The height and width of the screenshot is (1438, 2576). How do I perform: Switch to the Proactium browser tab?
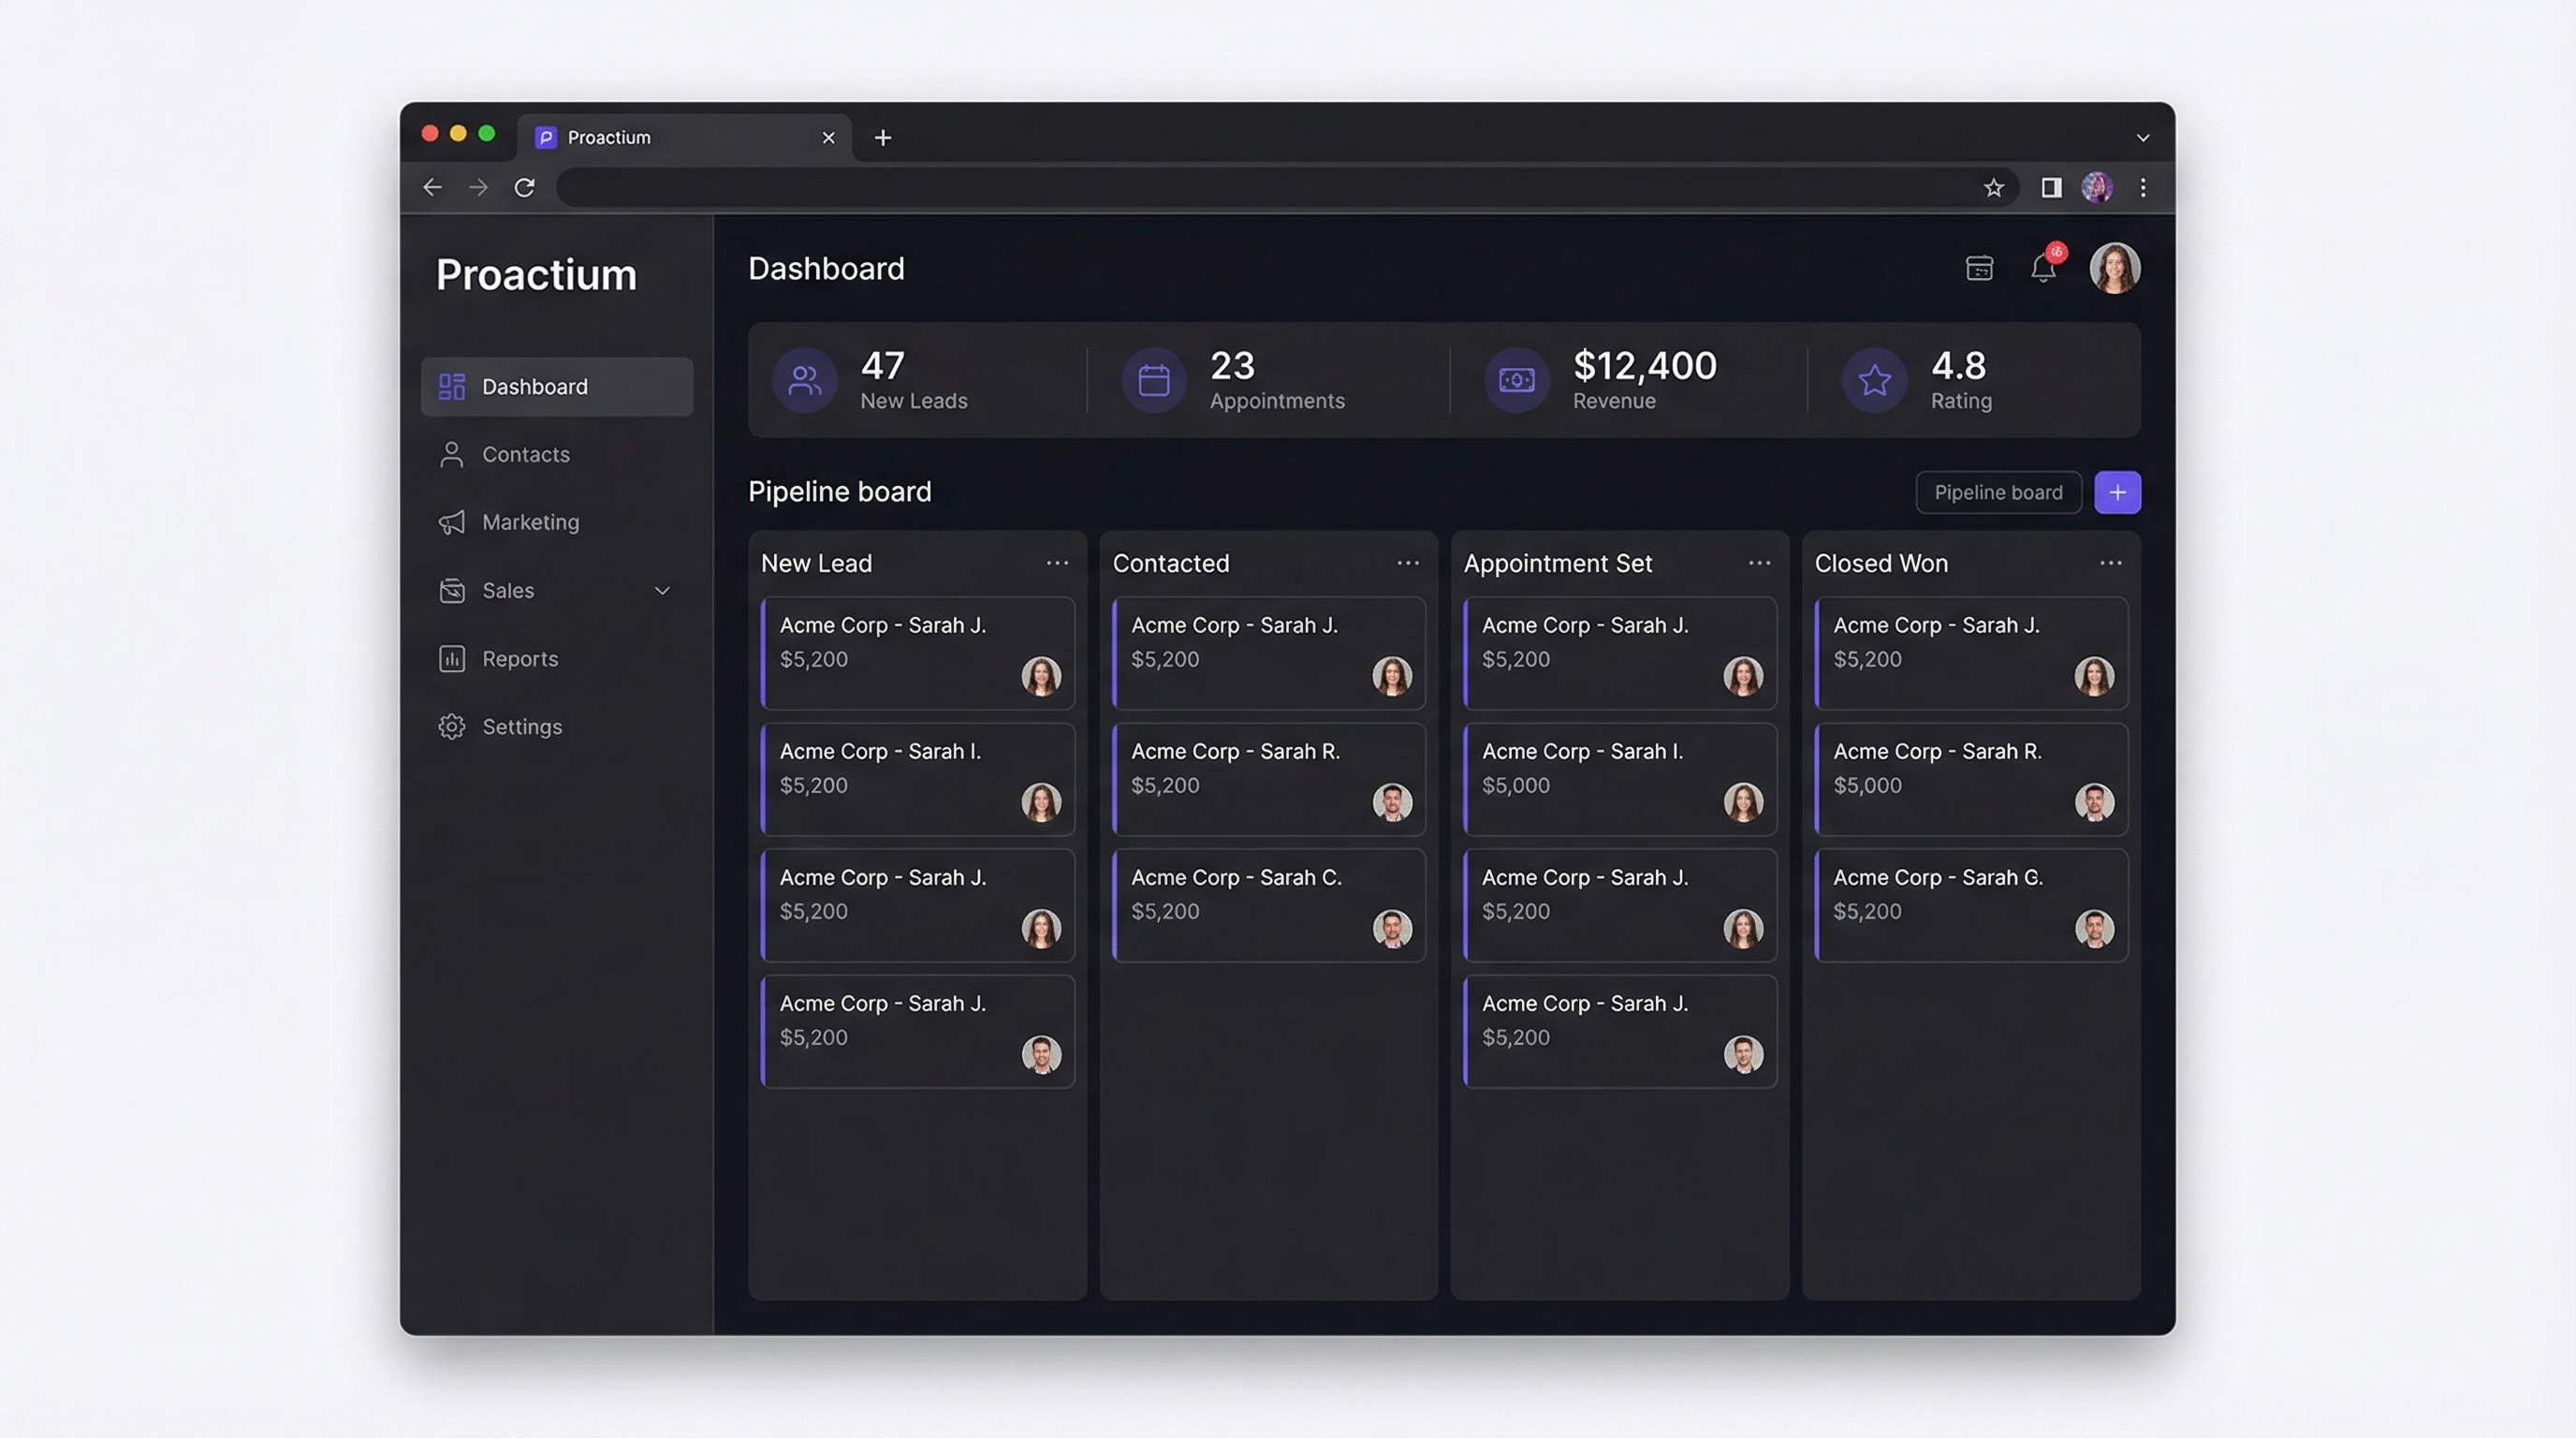tap(609, 137)
